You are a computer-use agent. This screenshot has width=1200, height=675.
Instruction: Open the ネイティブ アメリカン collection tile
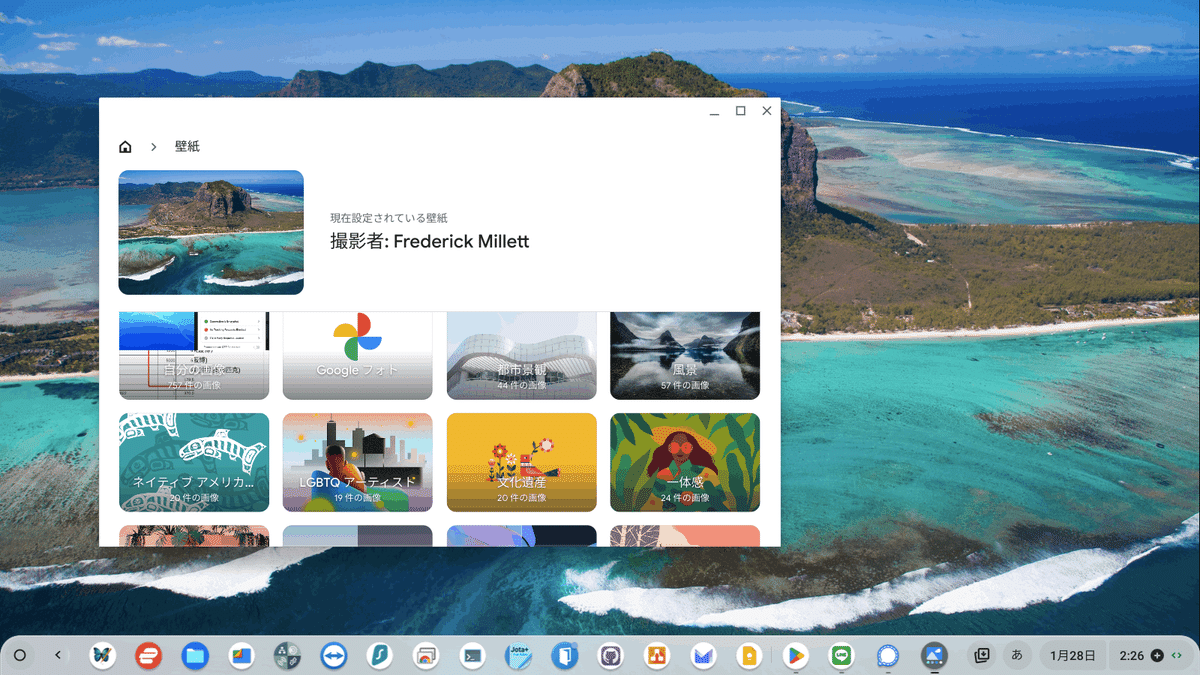[x=194, y=462]
